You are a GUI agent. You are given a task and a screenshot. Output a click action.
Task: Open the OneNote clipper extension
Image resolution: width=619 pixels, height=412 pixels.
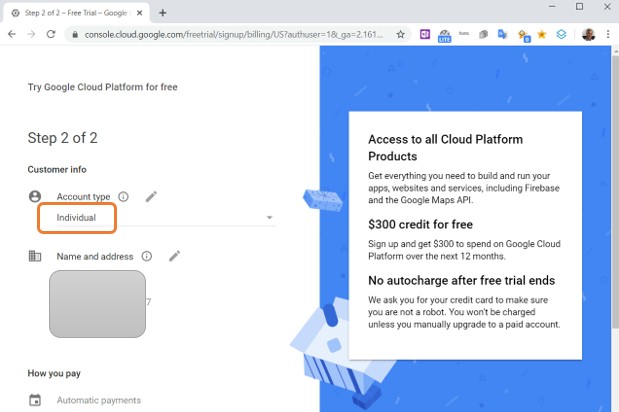tap(425, 34)
